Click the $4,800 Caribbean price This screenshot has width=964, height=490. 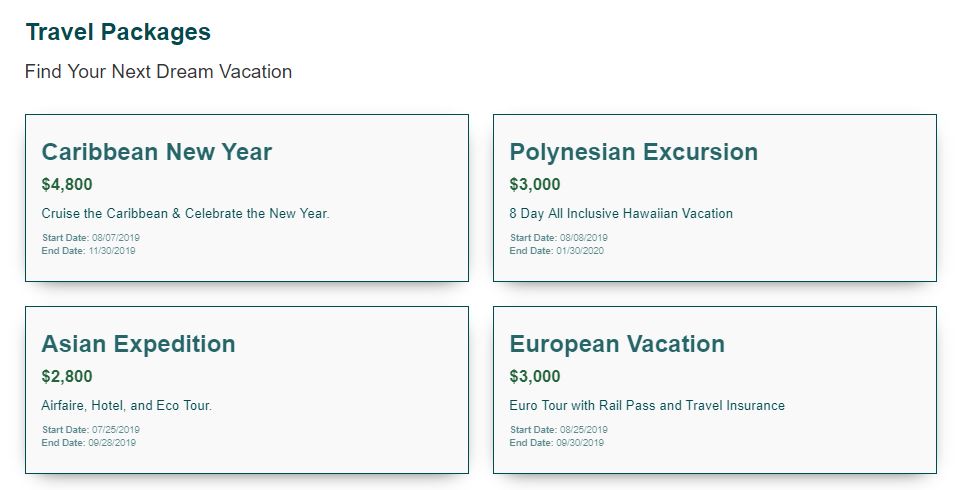point(67,185)
